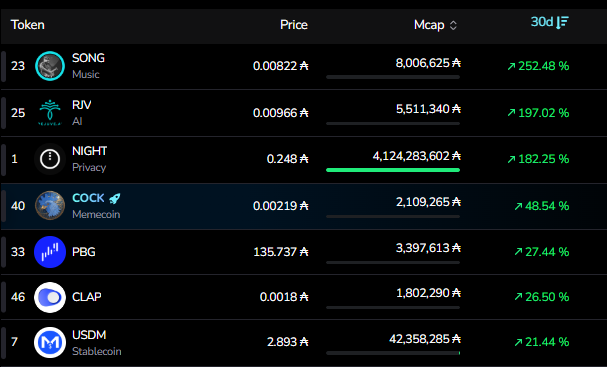Viewport: 607px width, 367px height.
Task: Open the USDM token logo
Action: [50, 342]
